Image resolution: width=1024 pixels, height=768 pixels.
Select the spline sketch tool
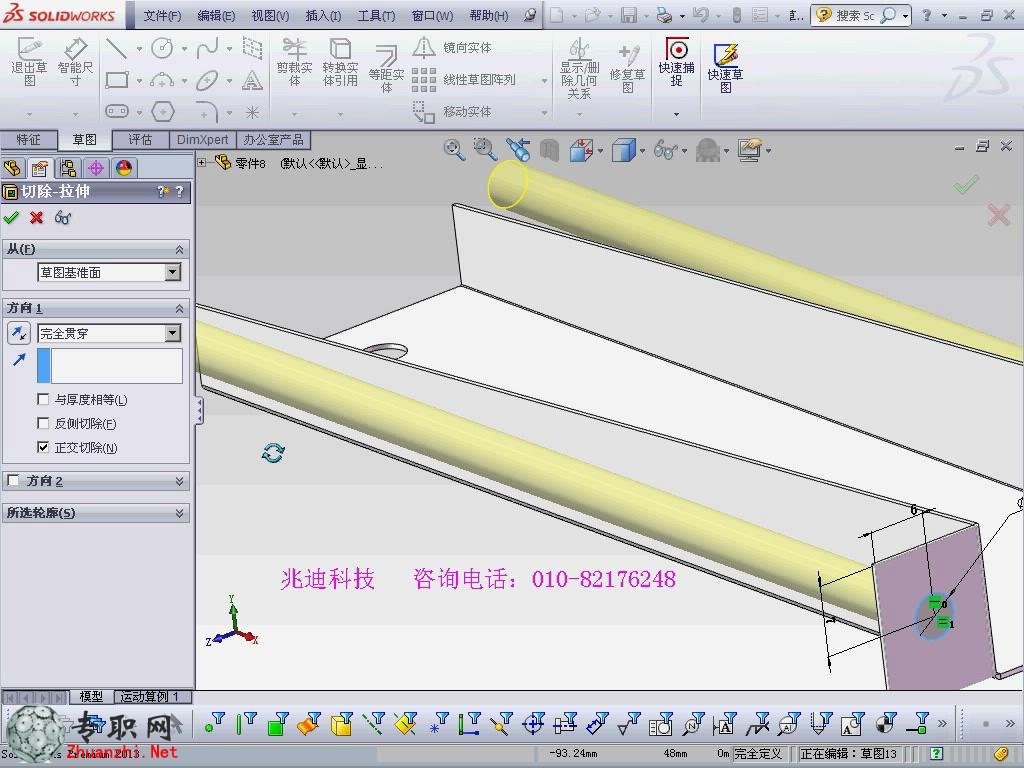[208, 48]
